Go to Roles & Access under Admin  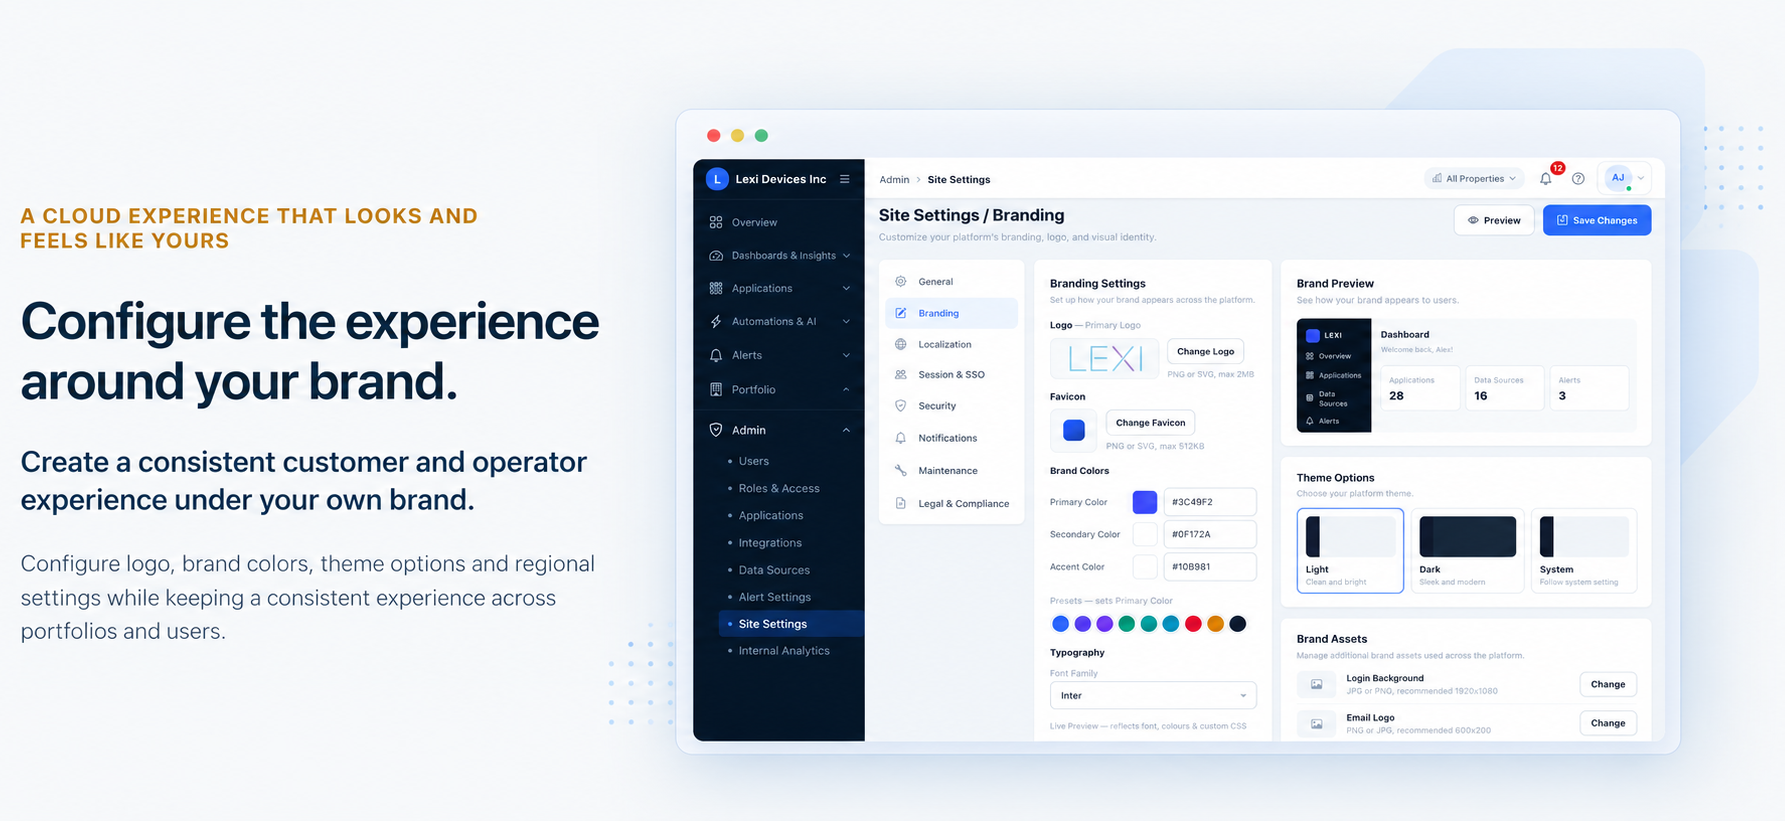point(779,488)
